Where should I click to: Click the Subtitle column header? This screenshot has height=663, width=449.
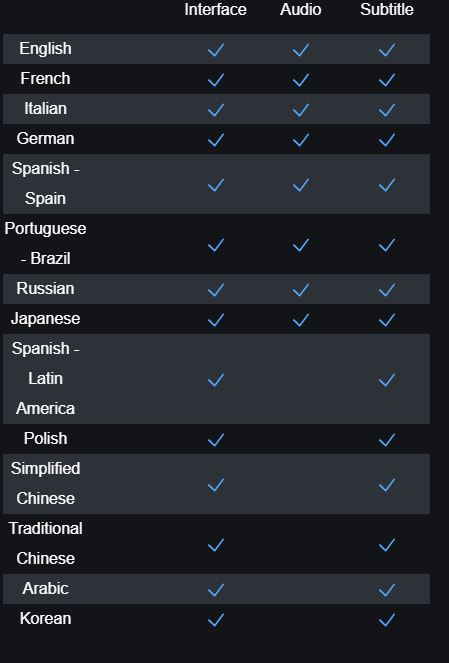(x=387, y=9)
